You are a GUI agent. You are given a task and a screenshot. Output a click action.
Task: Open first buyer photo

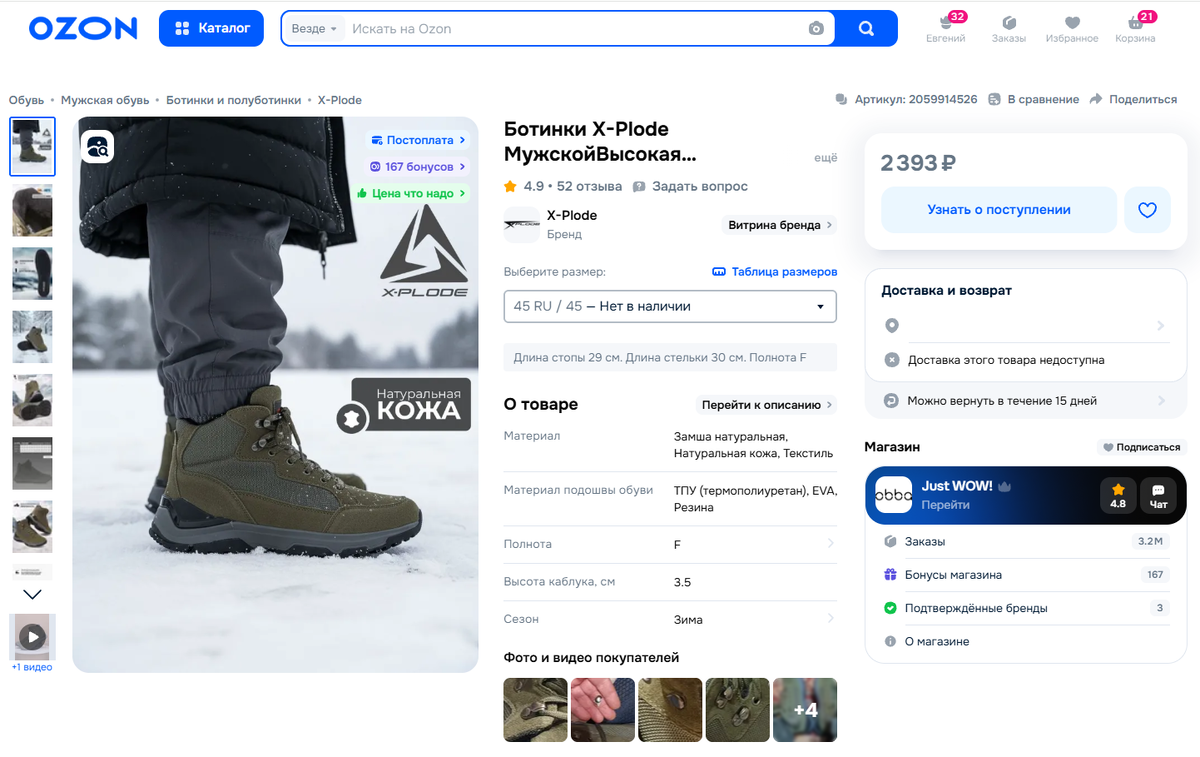535,710
